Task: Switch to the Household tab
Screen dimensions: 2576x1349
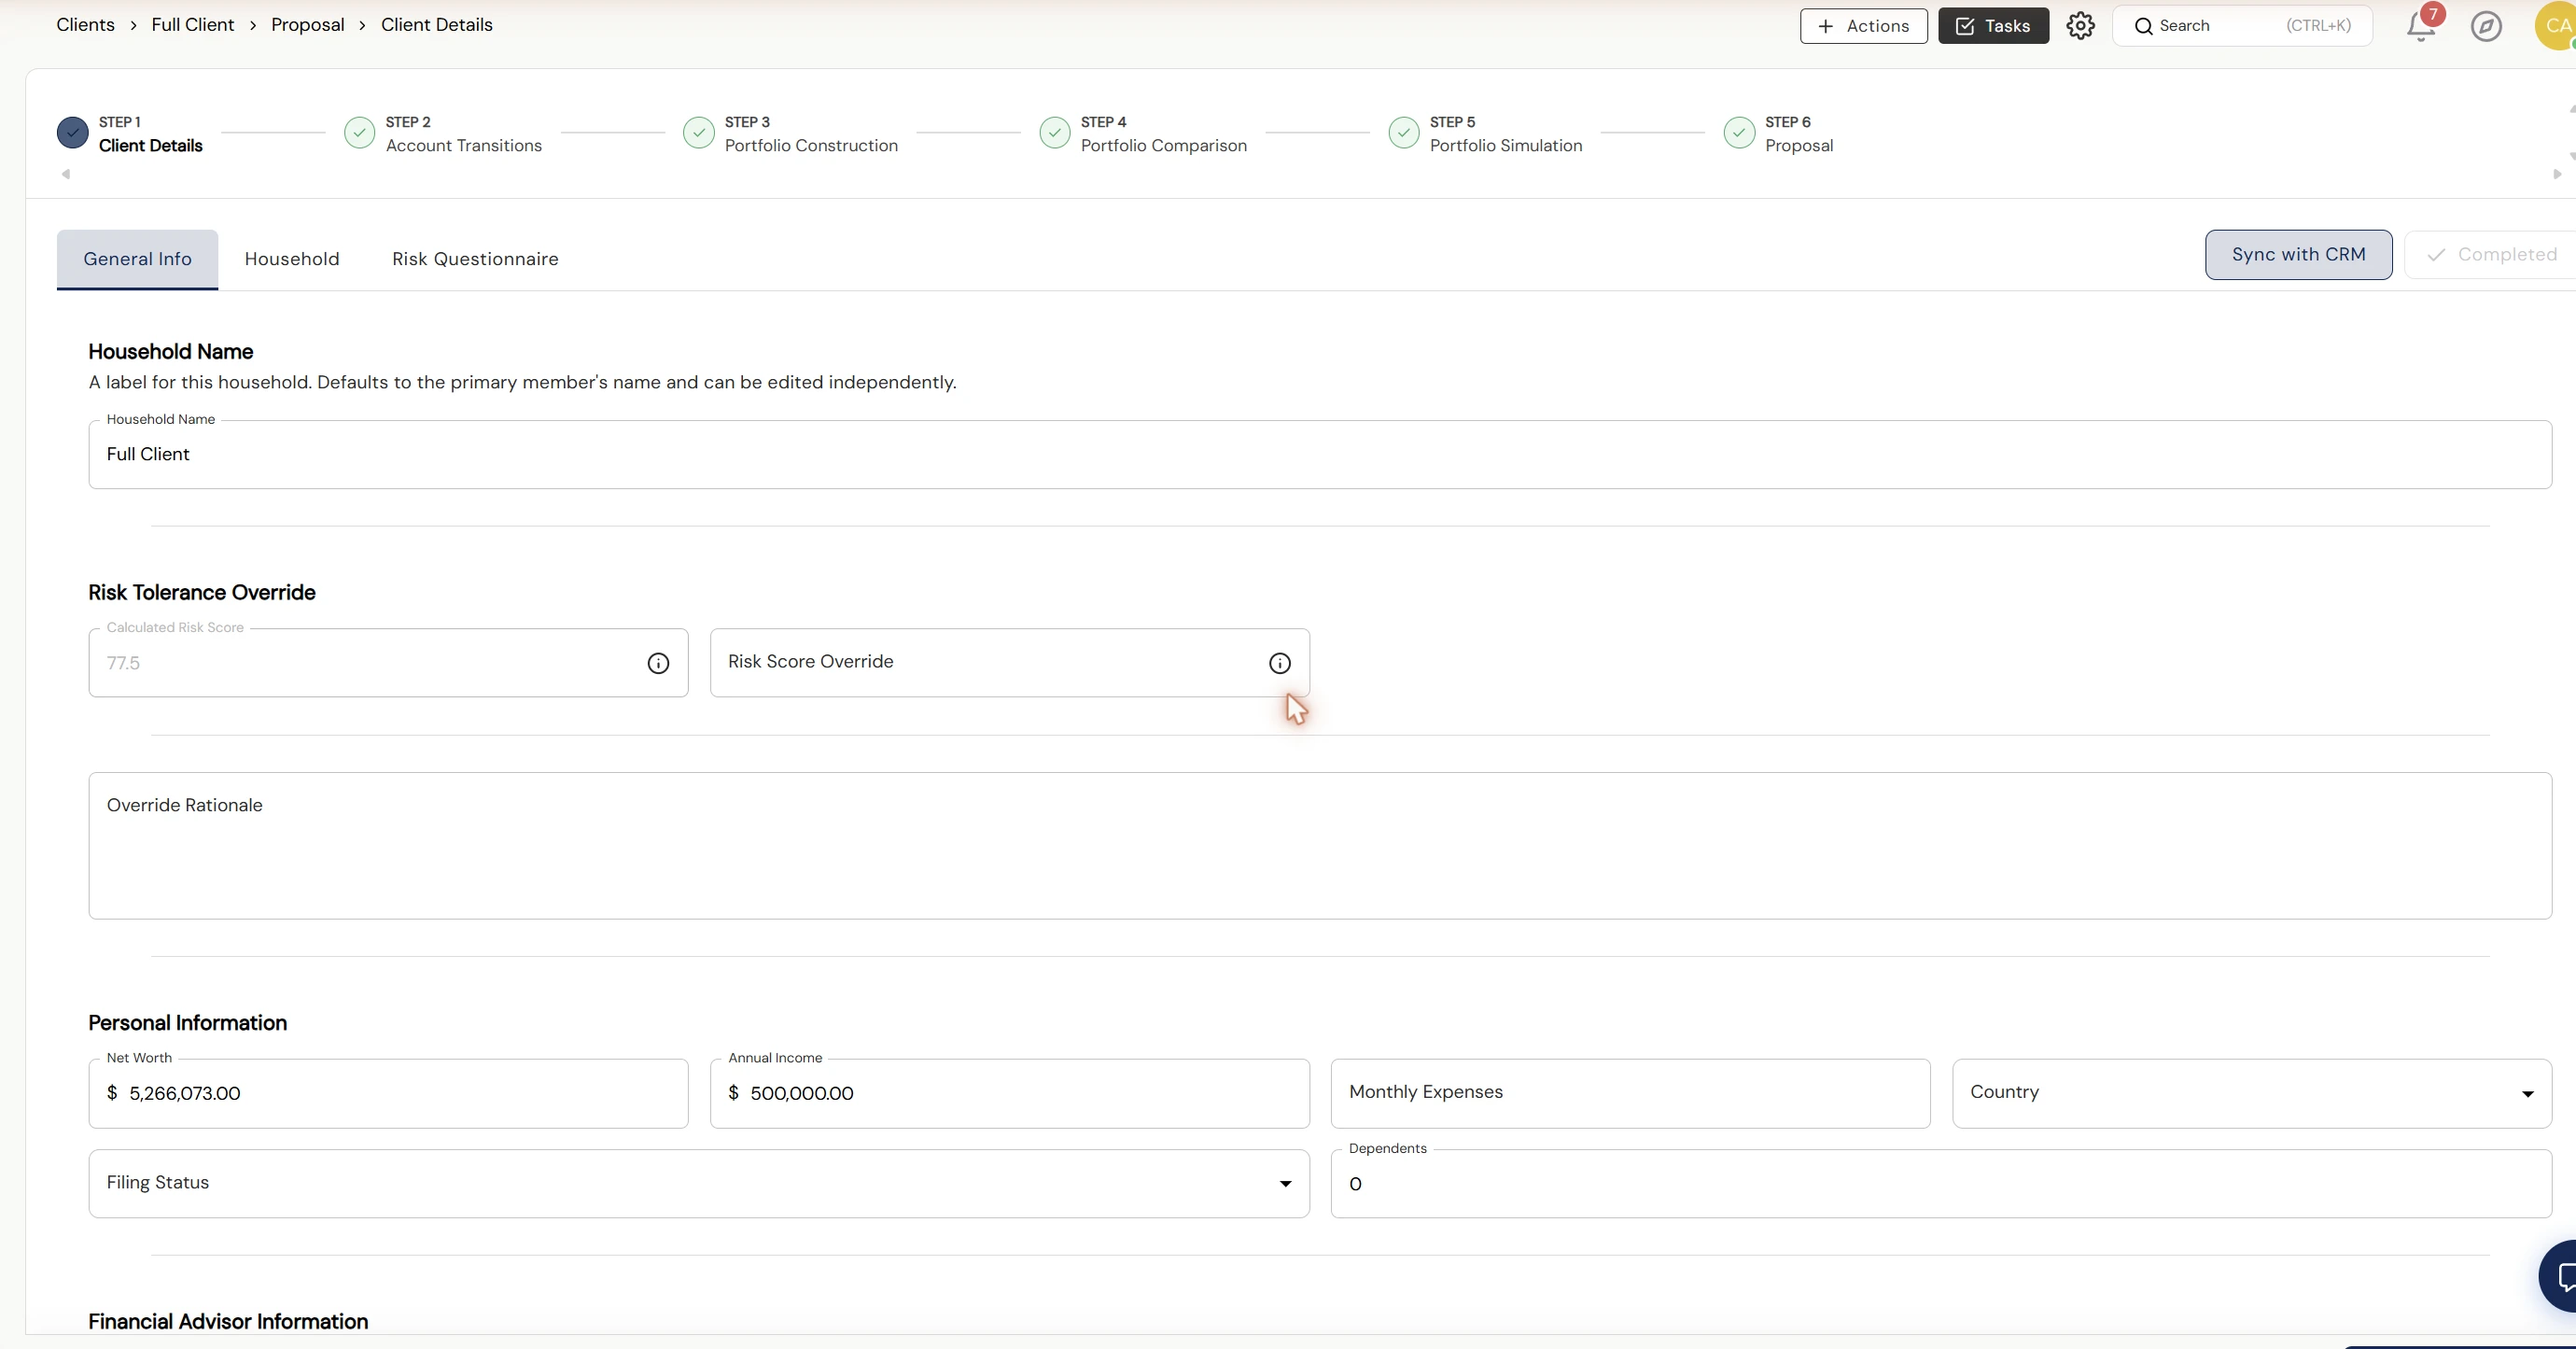Action: pyautogui.click(x=292, y=259)
